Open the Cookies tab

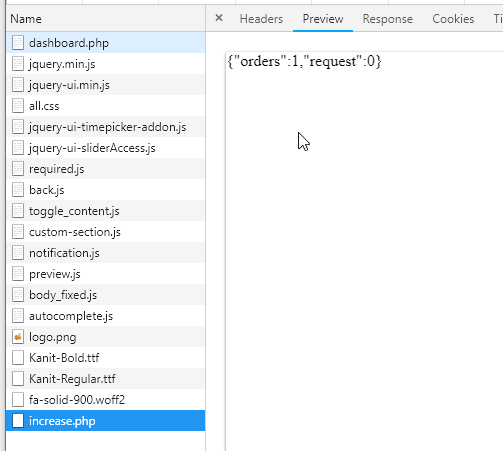click(x=453, y=19)
